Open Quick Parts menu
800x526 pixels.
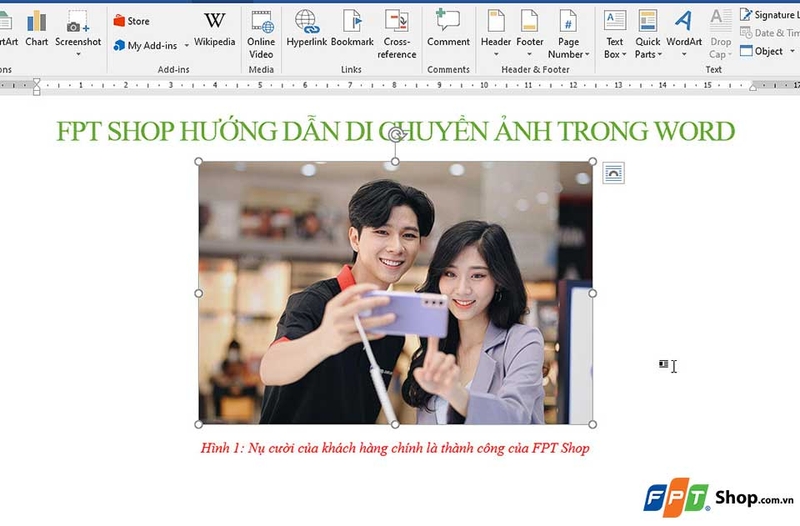tap(647, 35)
